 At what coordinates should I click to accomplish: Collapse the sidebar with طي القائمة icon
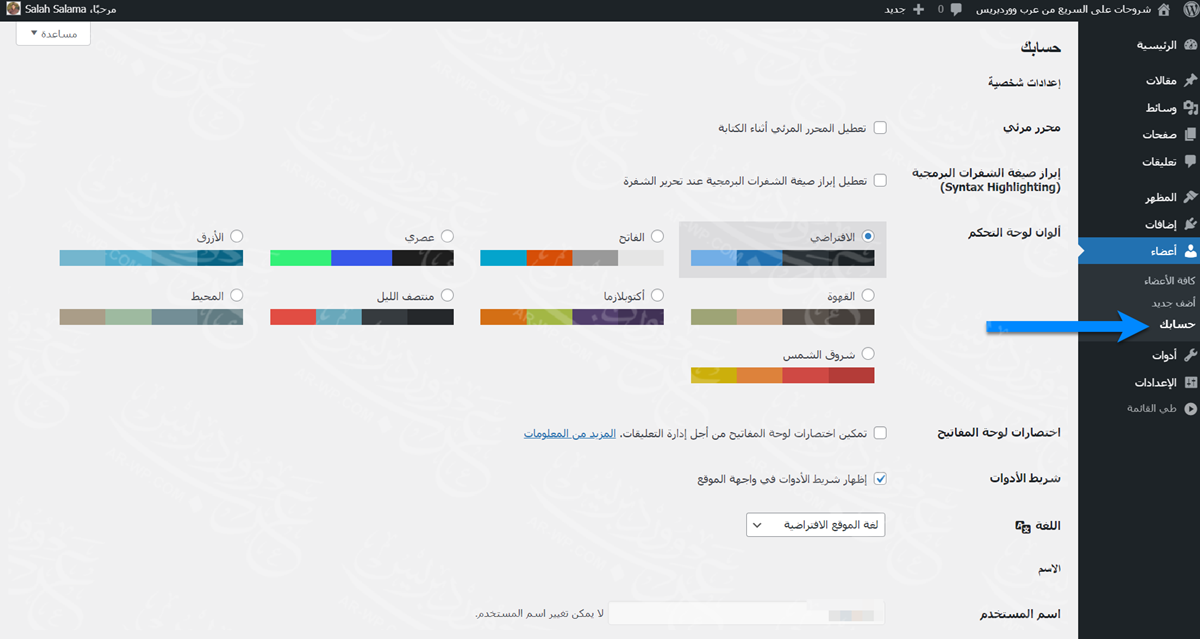click(1190, 408)
